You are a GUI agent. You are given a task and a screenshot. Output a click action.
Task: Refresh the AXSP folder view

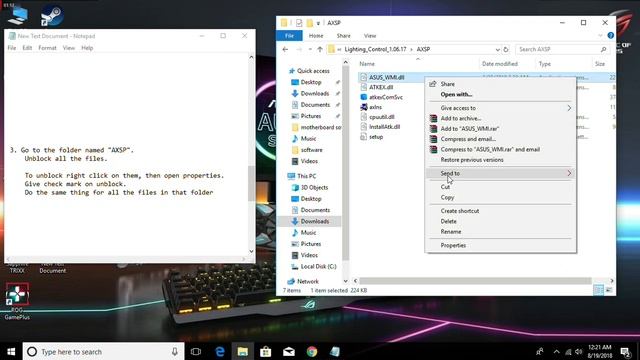tap(506, 49)
